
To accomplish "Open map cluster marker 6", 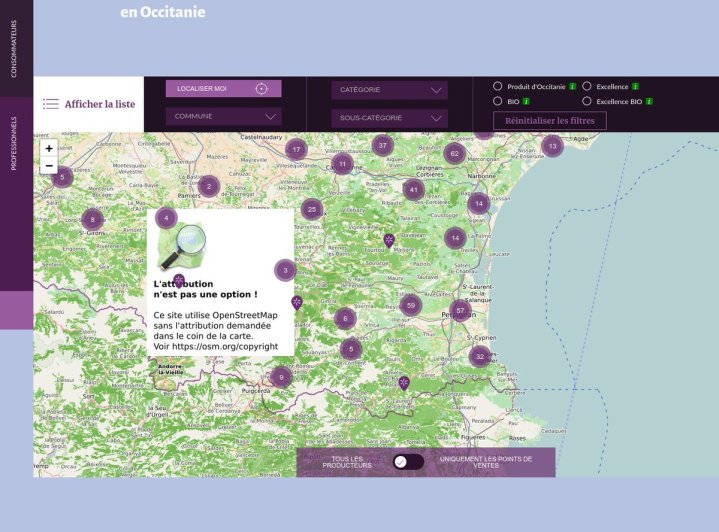I will click(x=345, y=318).
